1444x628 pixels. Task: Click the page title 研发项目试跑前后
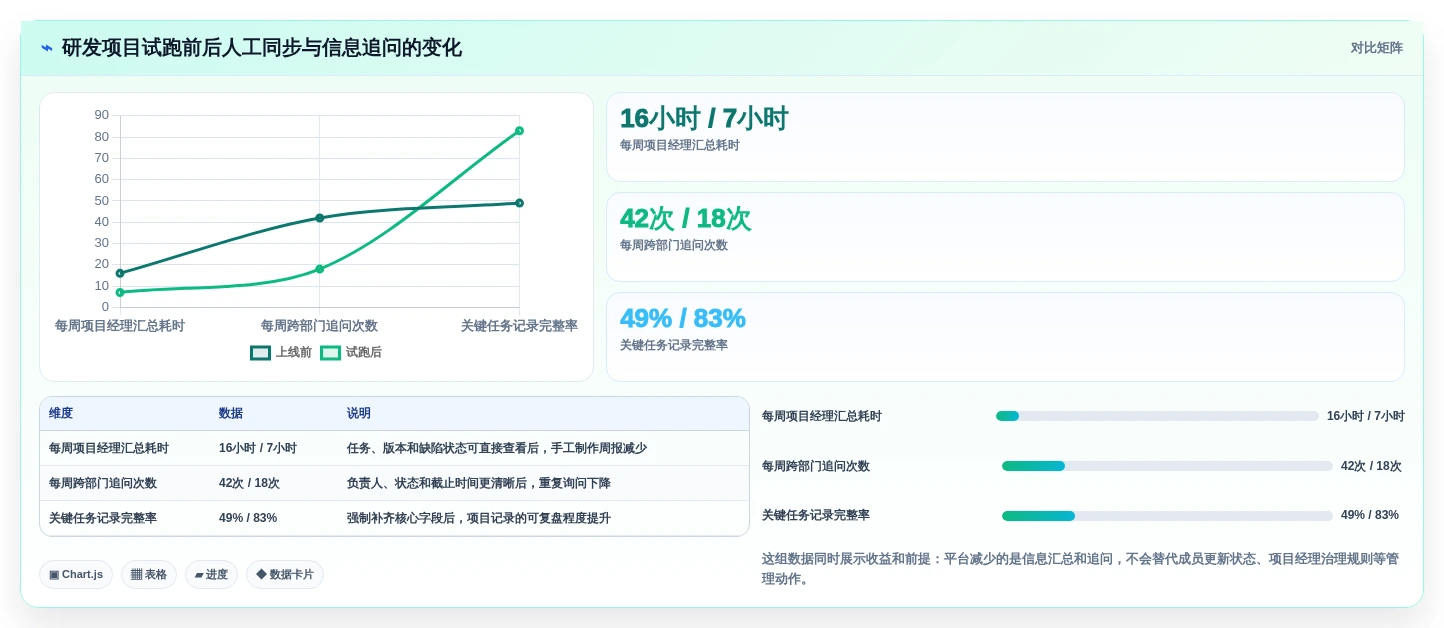coord(262,48)
